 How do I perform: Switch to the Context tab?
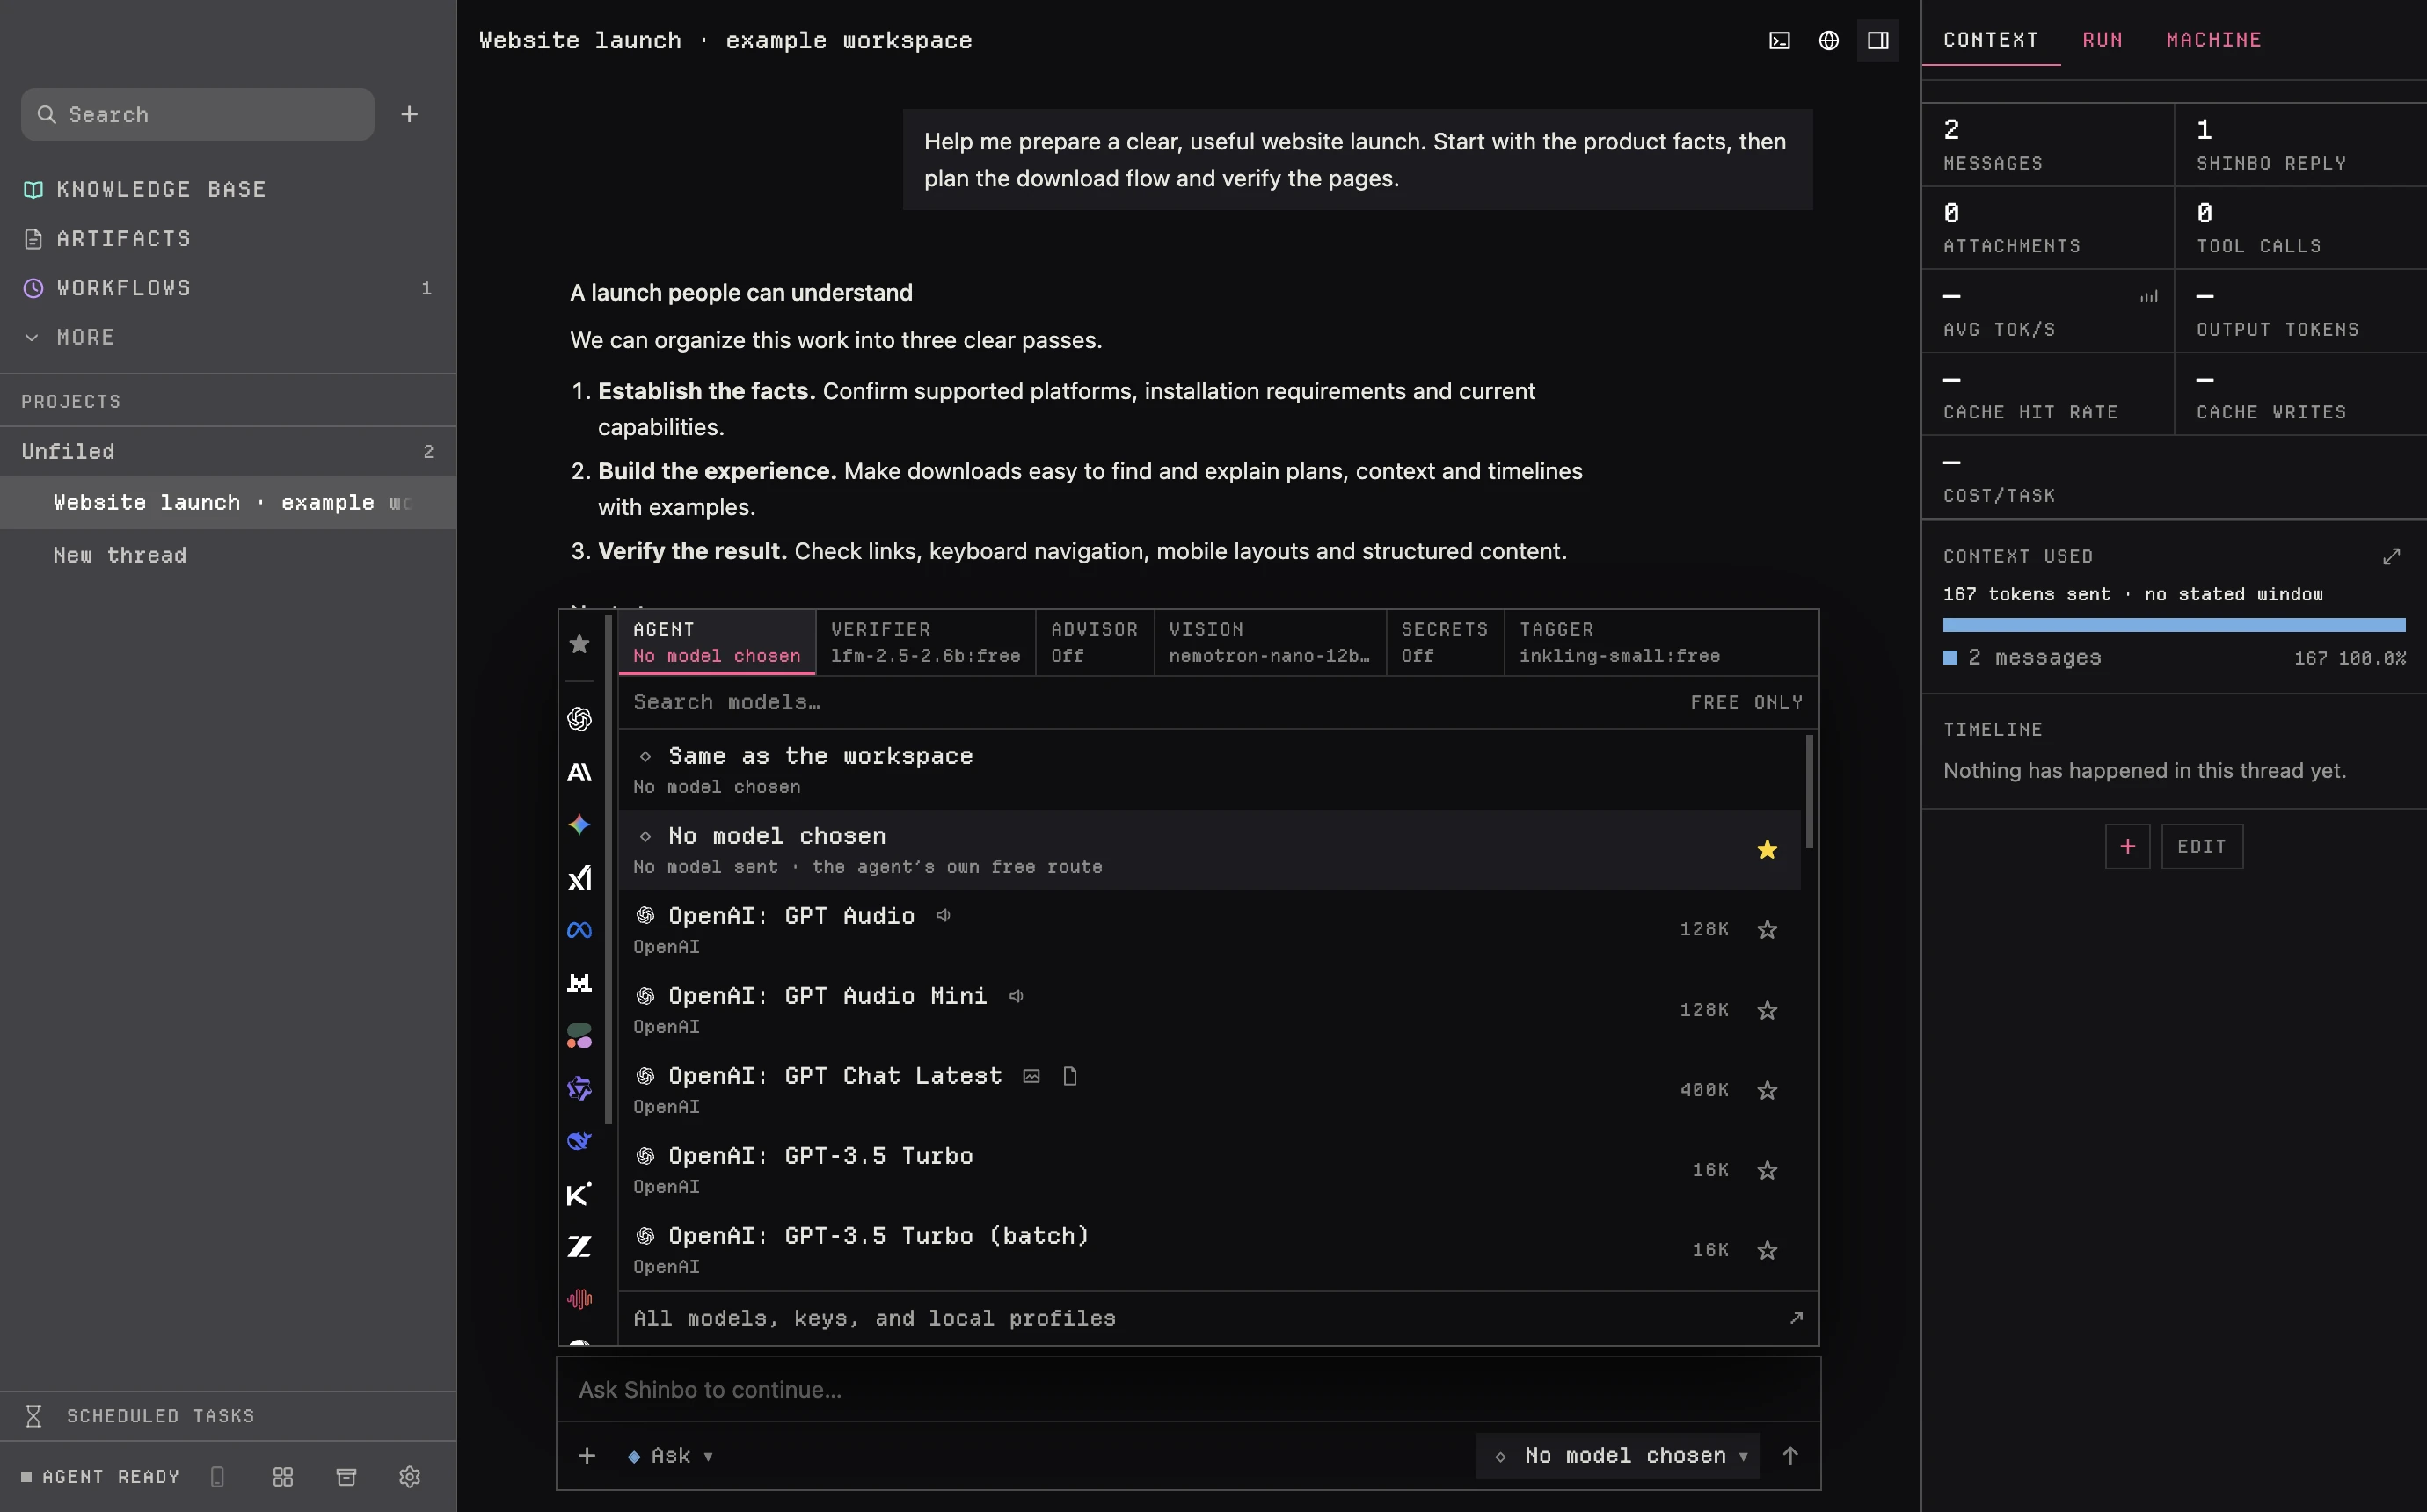tap(1990, 39)
